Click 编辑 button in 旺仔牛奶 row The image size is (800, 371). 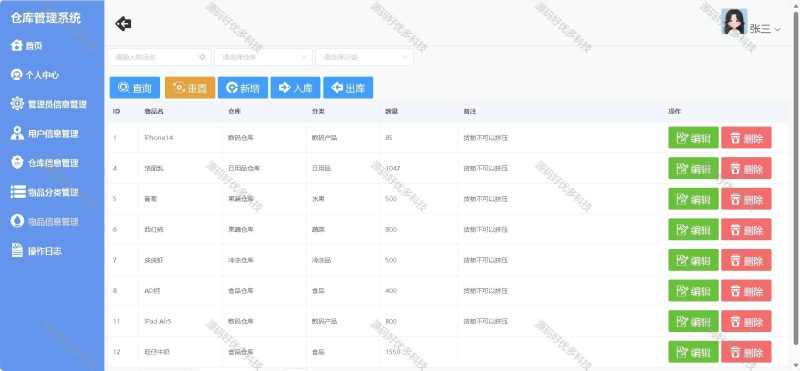coord(693,352)
